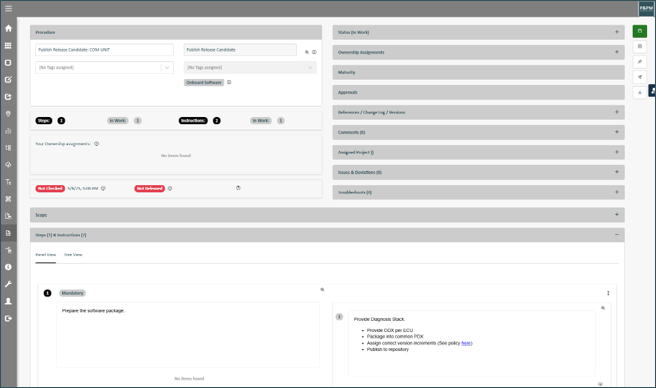Open the user profile sidebar icon
Screen dimensions: 656x388
pyautogui.click(x=8, y=301)
